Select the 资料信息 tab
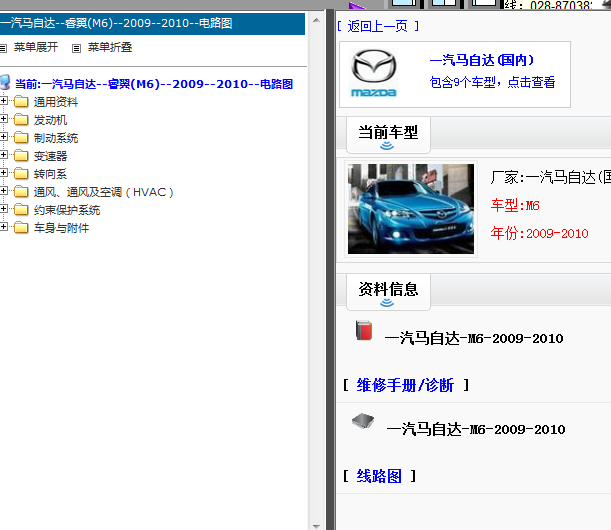 388,292
